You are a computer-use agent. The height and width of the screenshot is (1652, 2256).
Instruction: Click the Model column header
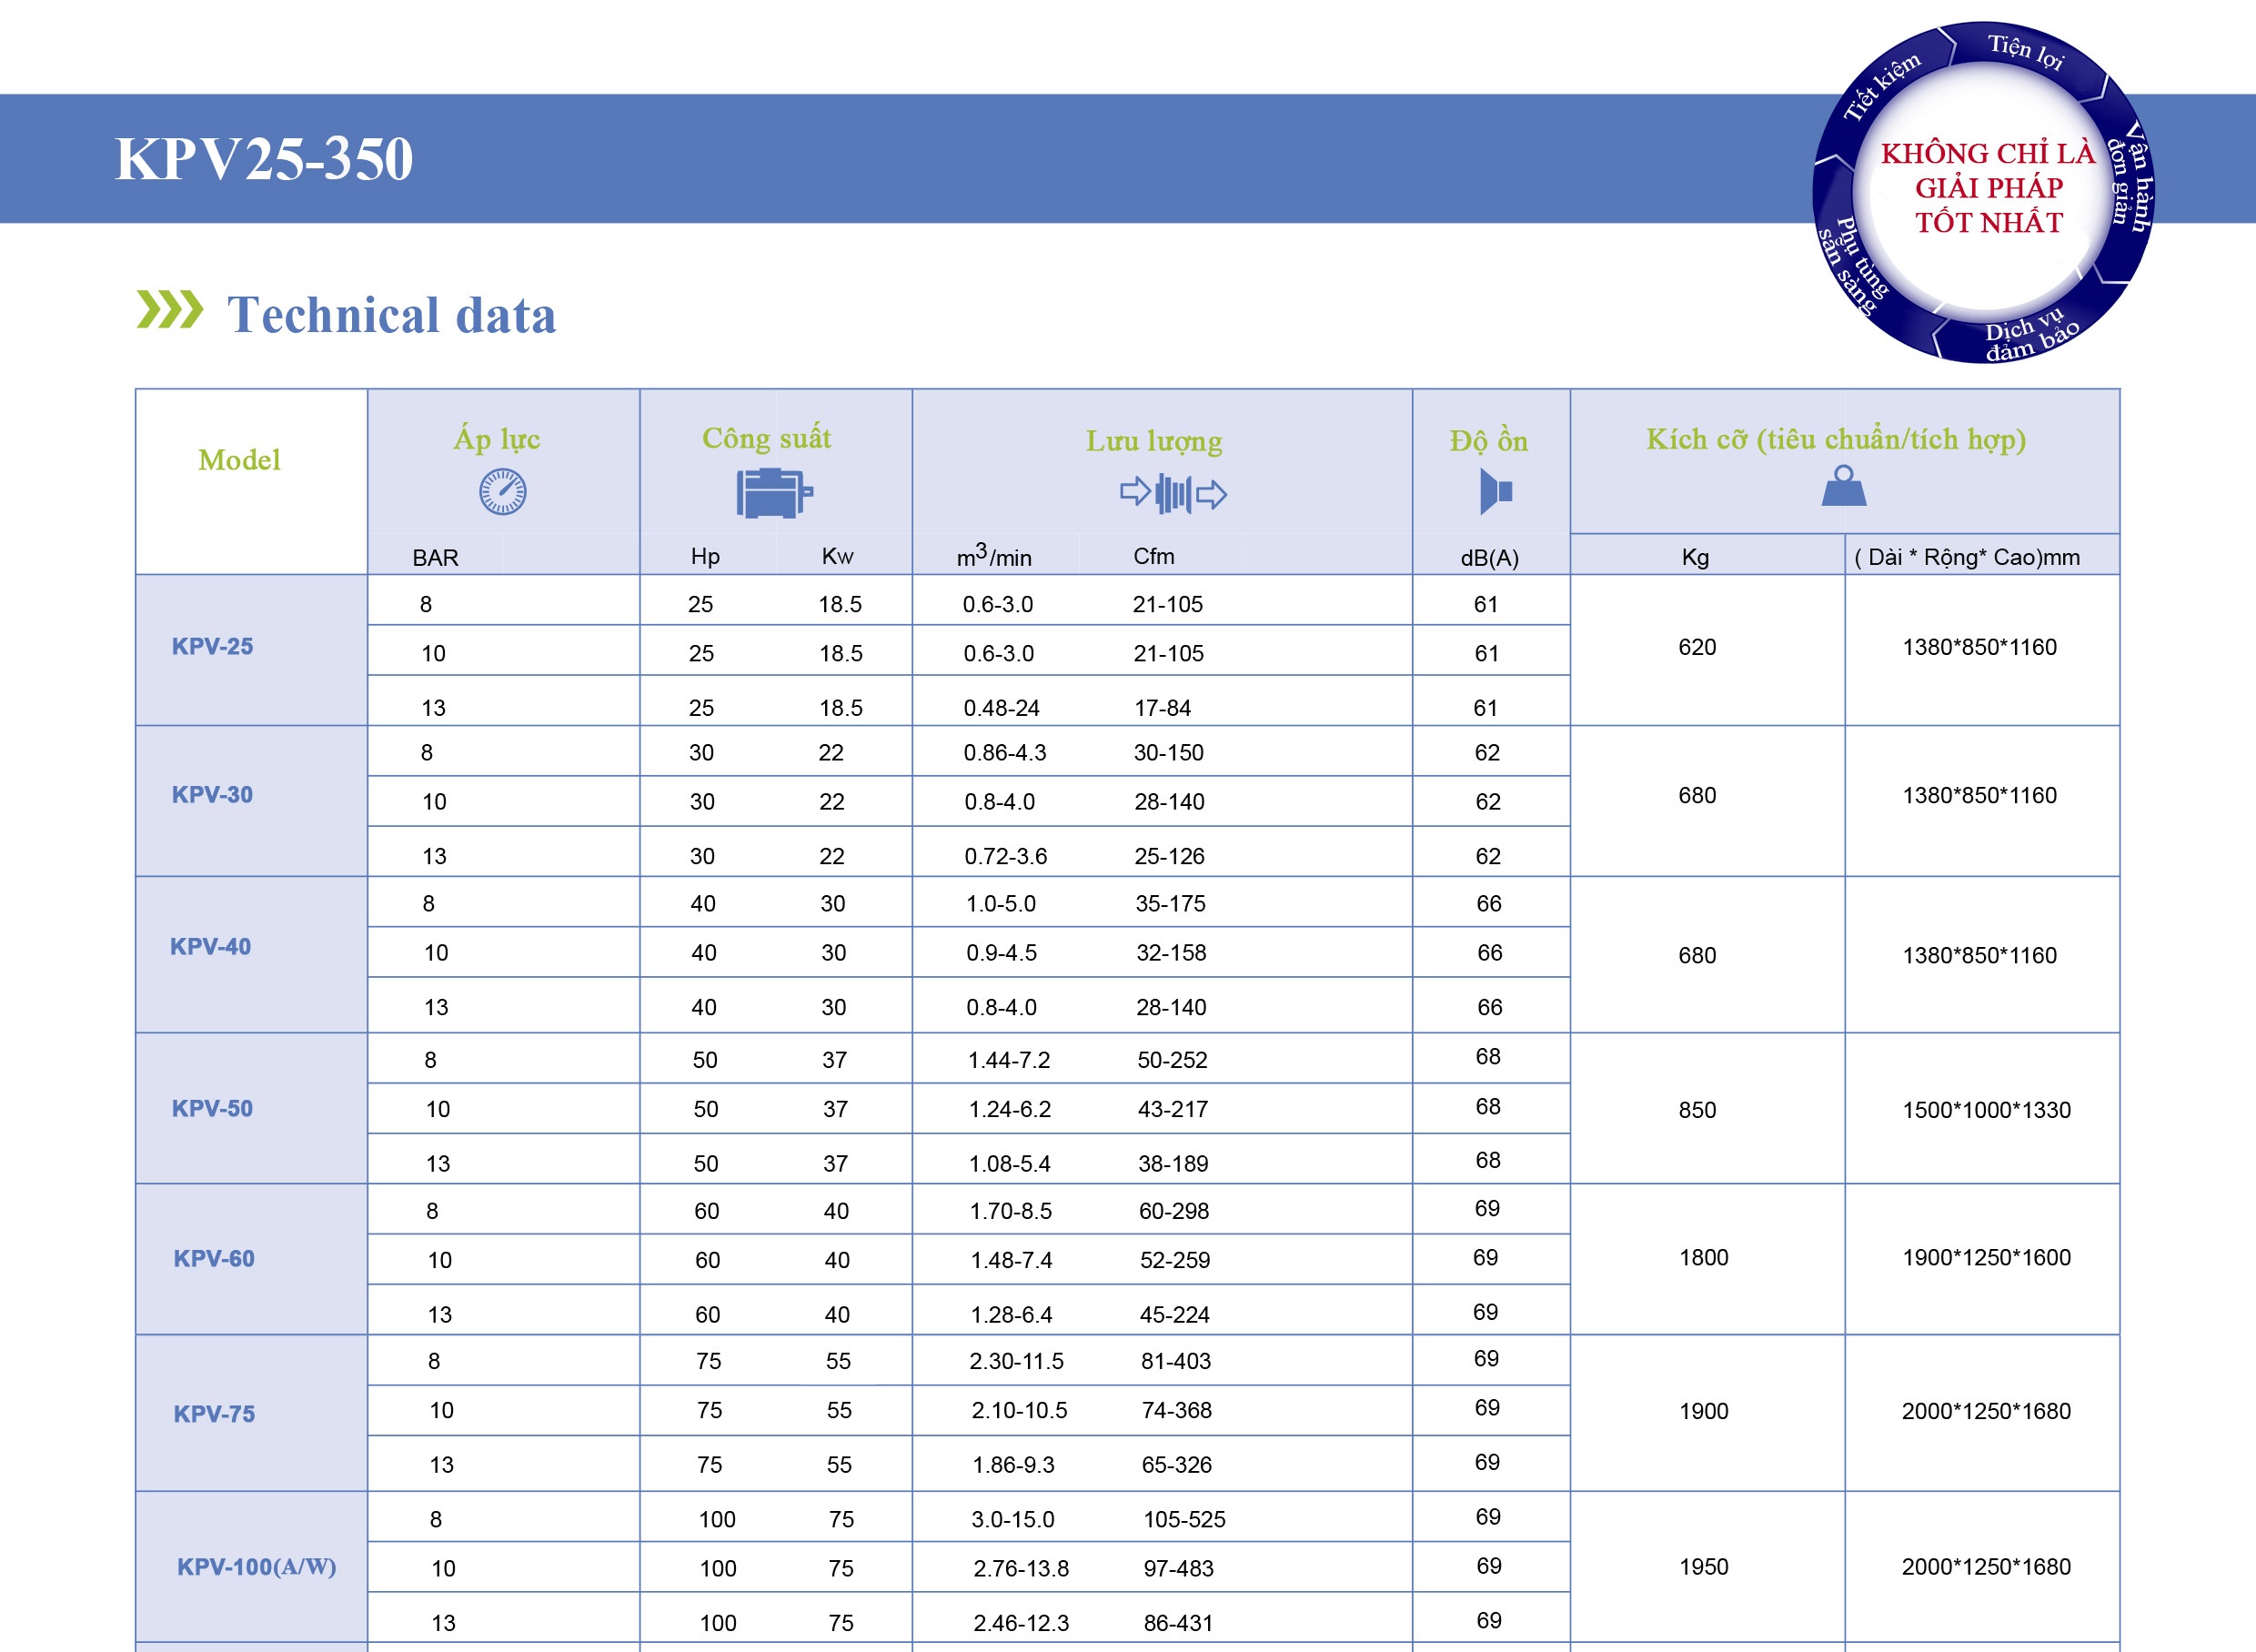click(x=239, y=460)
